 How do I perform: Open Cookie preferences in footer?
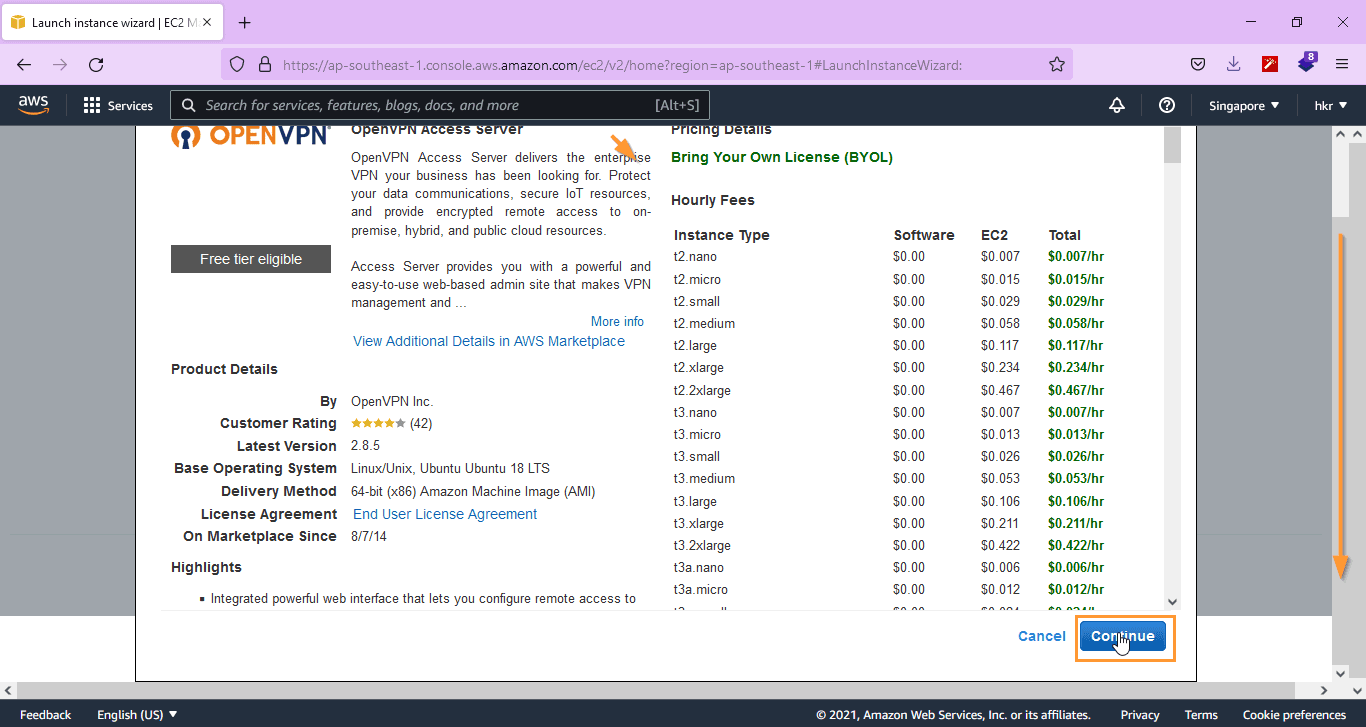click(x=1294, y=715)
